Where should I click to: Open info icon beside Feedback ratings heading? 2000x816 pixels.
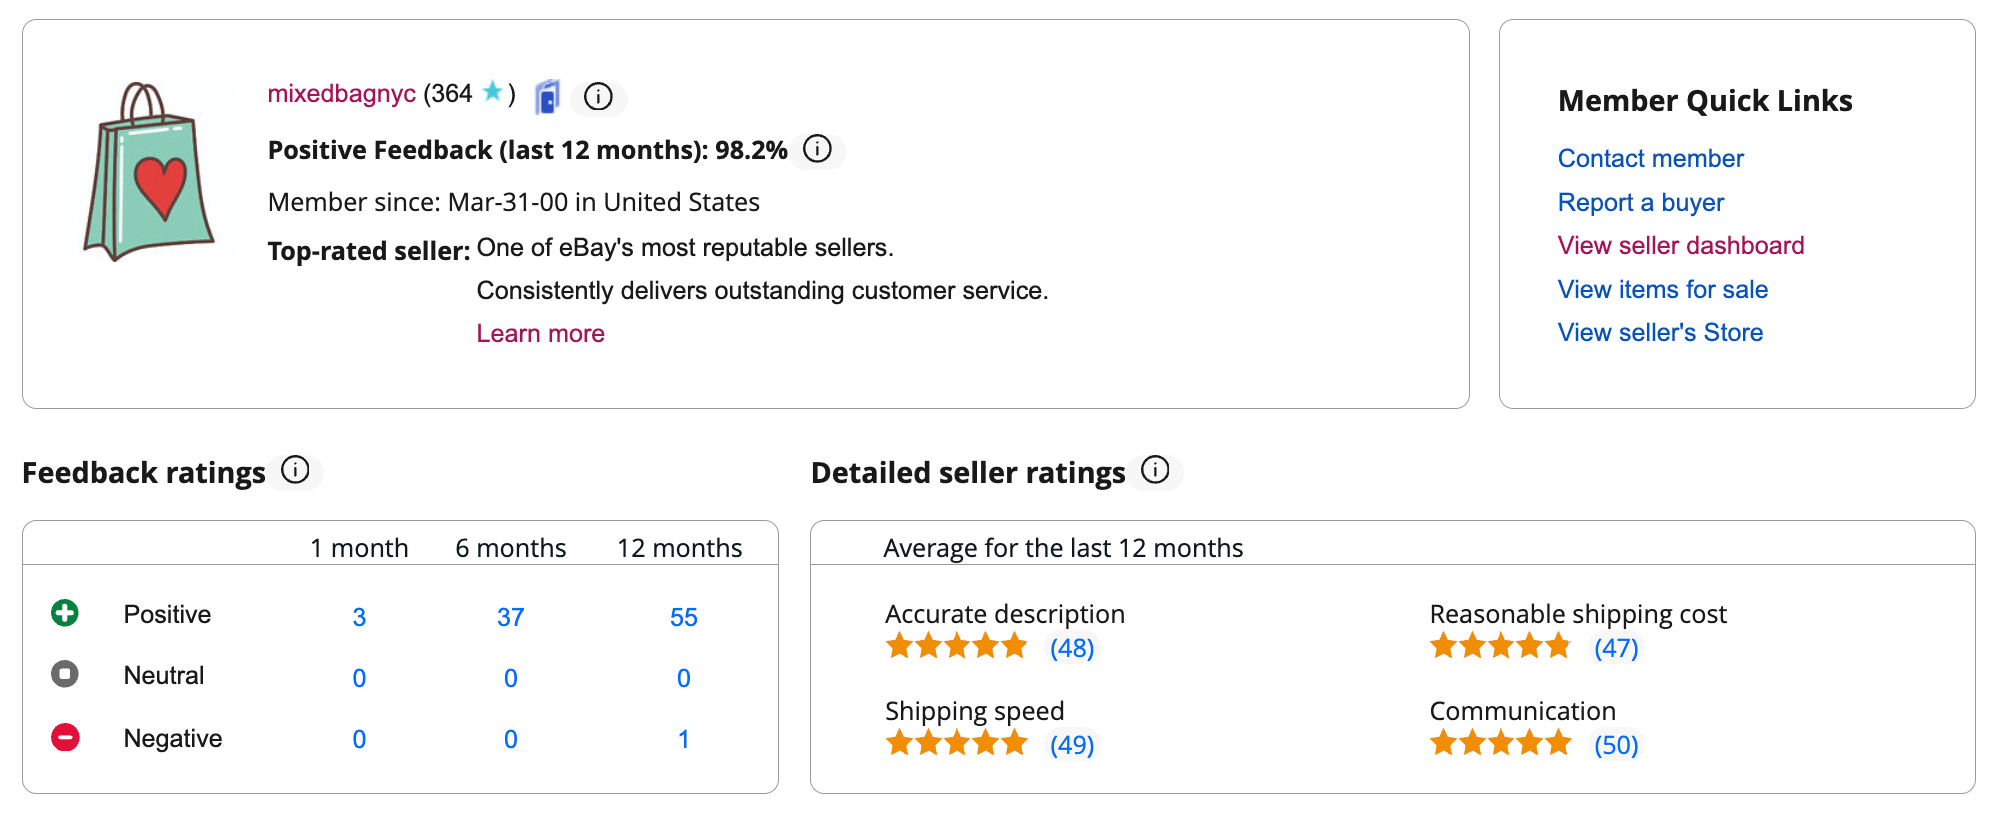point(295,470)
